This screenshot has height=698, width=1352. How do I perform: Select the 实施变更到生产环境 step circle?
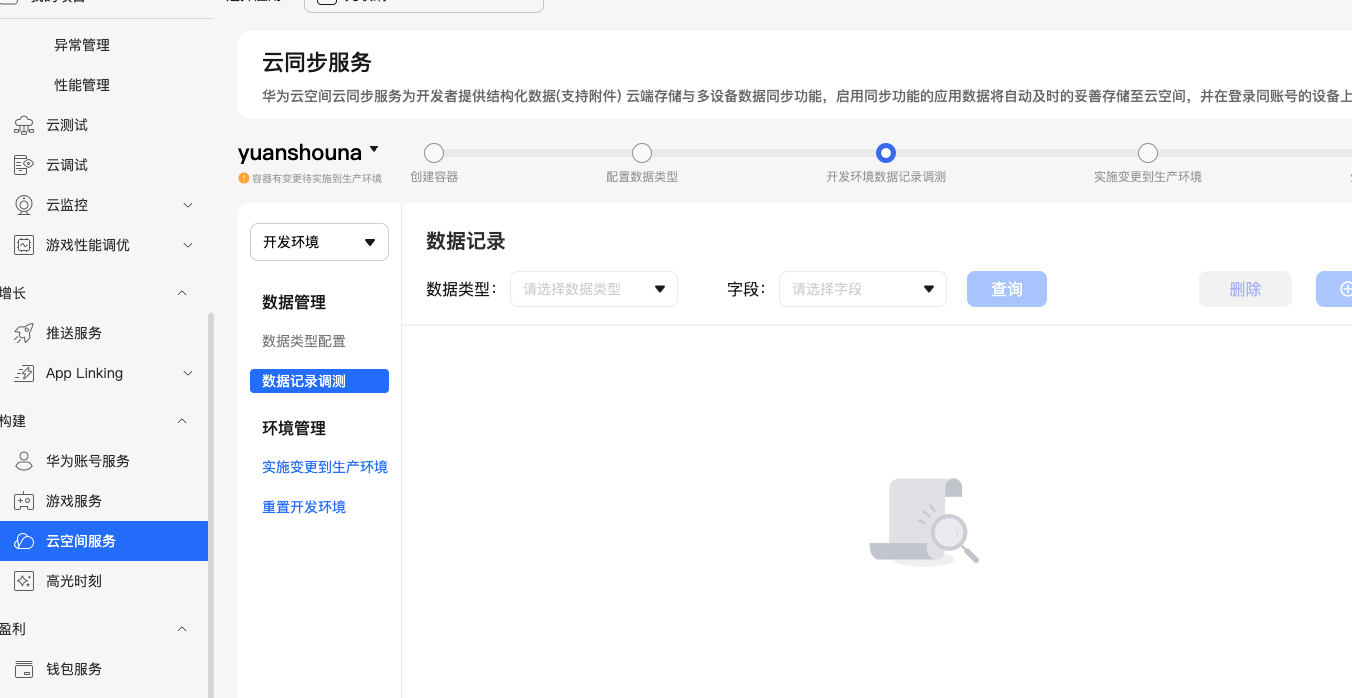tap(1148, 153)
